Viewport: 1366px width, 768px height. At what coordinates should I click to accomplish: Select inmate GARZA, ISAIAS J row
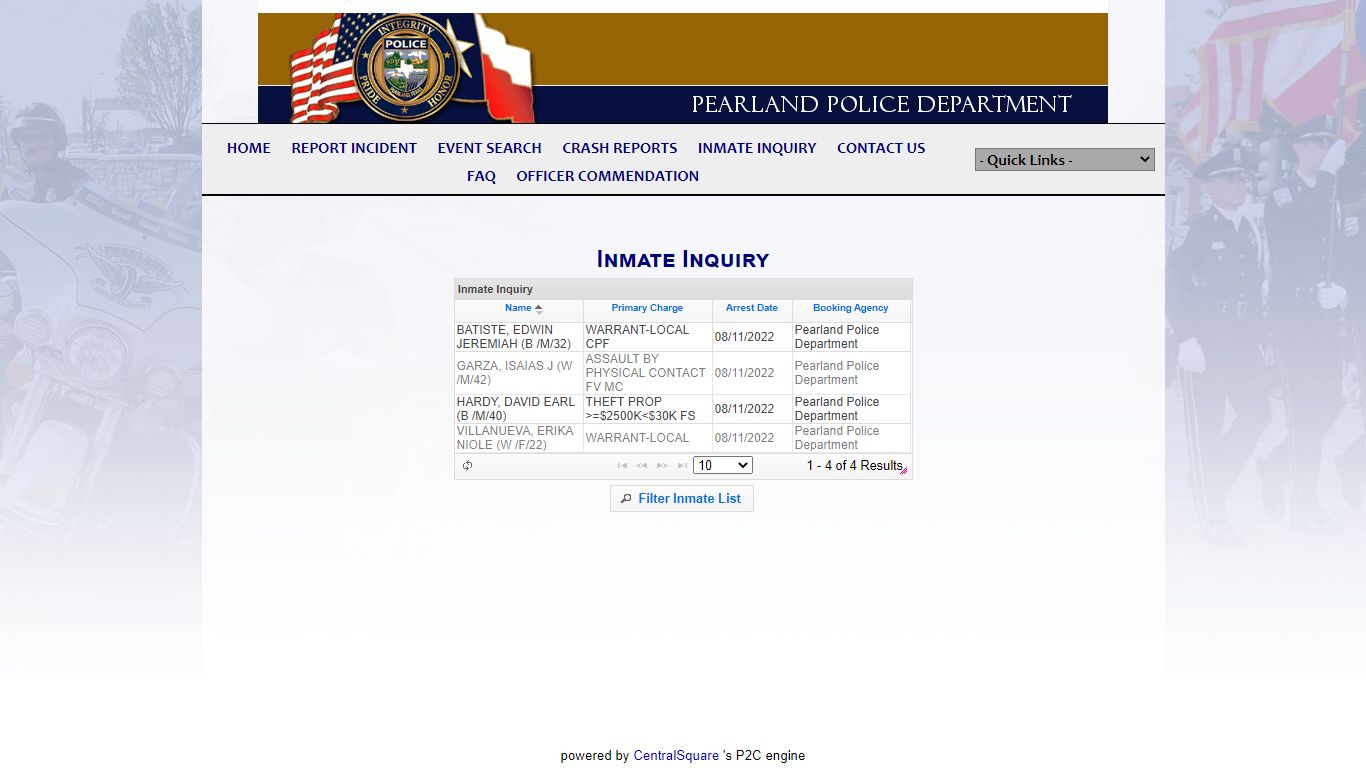click(x=682, y=373)
